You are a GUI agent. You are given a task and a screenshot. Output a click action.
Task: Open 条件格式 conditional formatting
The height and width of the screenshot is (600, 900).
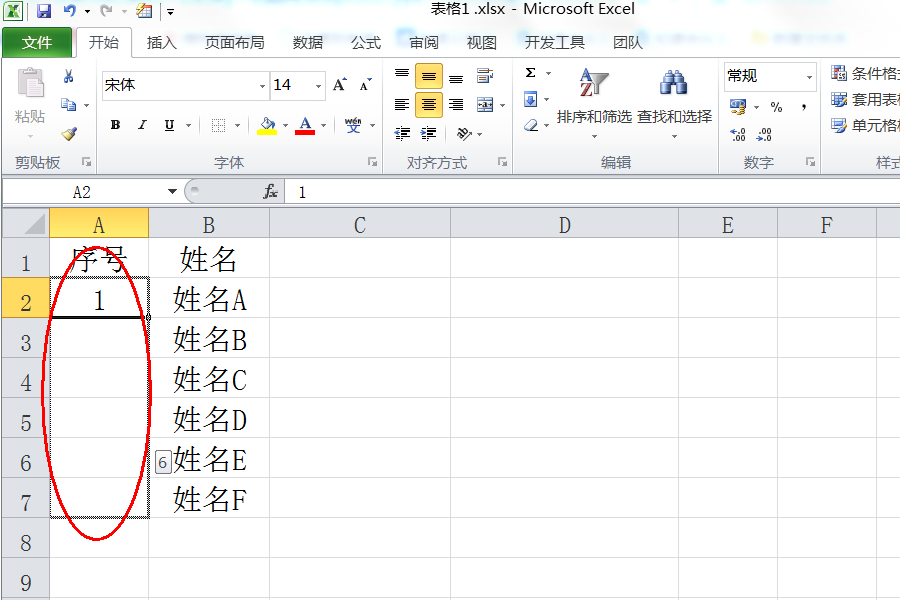tap(864, 73)
